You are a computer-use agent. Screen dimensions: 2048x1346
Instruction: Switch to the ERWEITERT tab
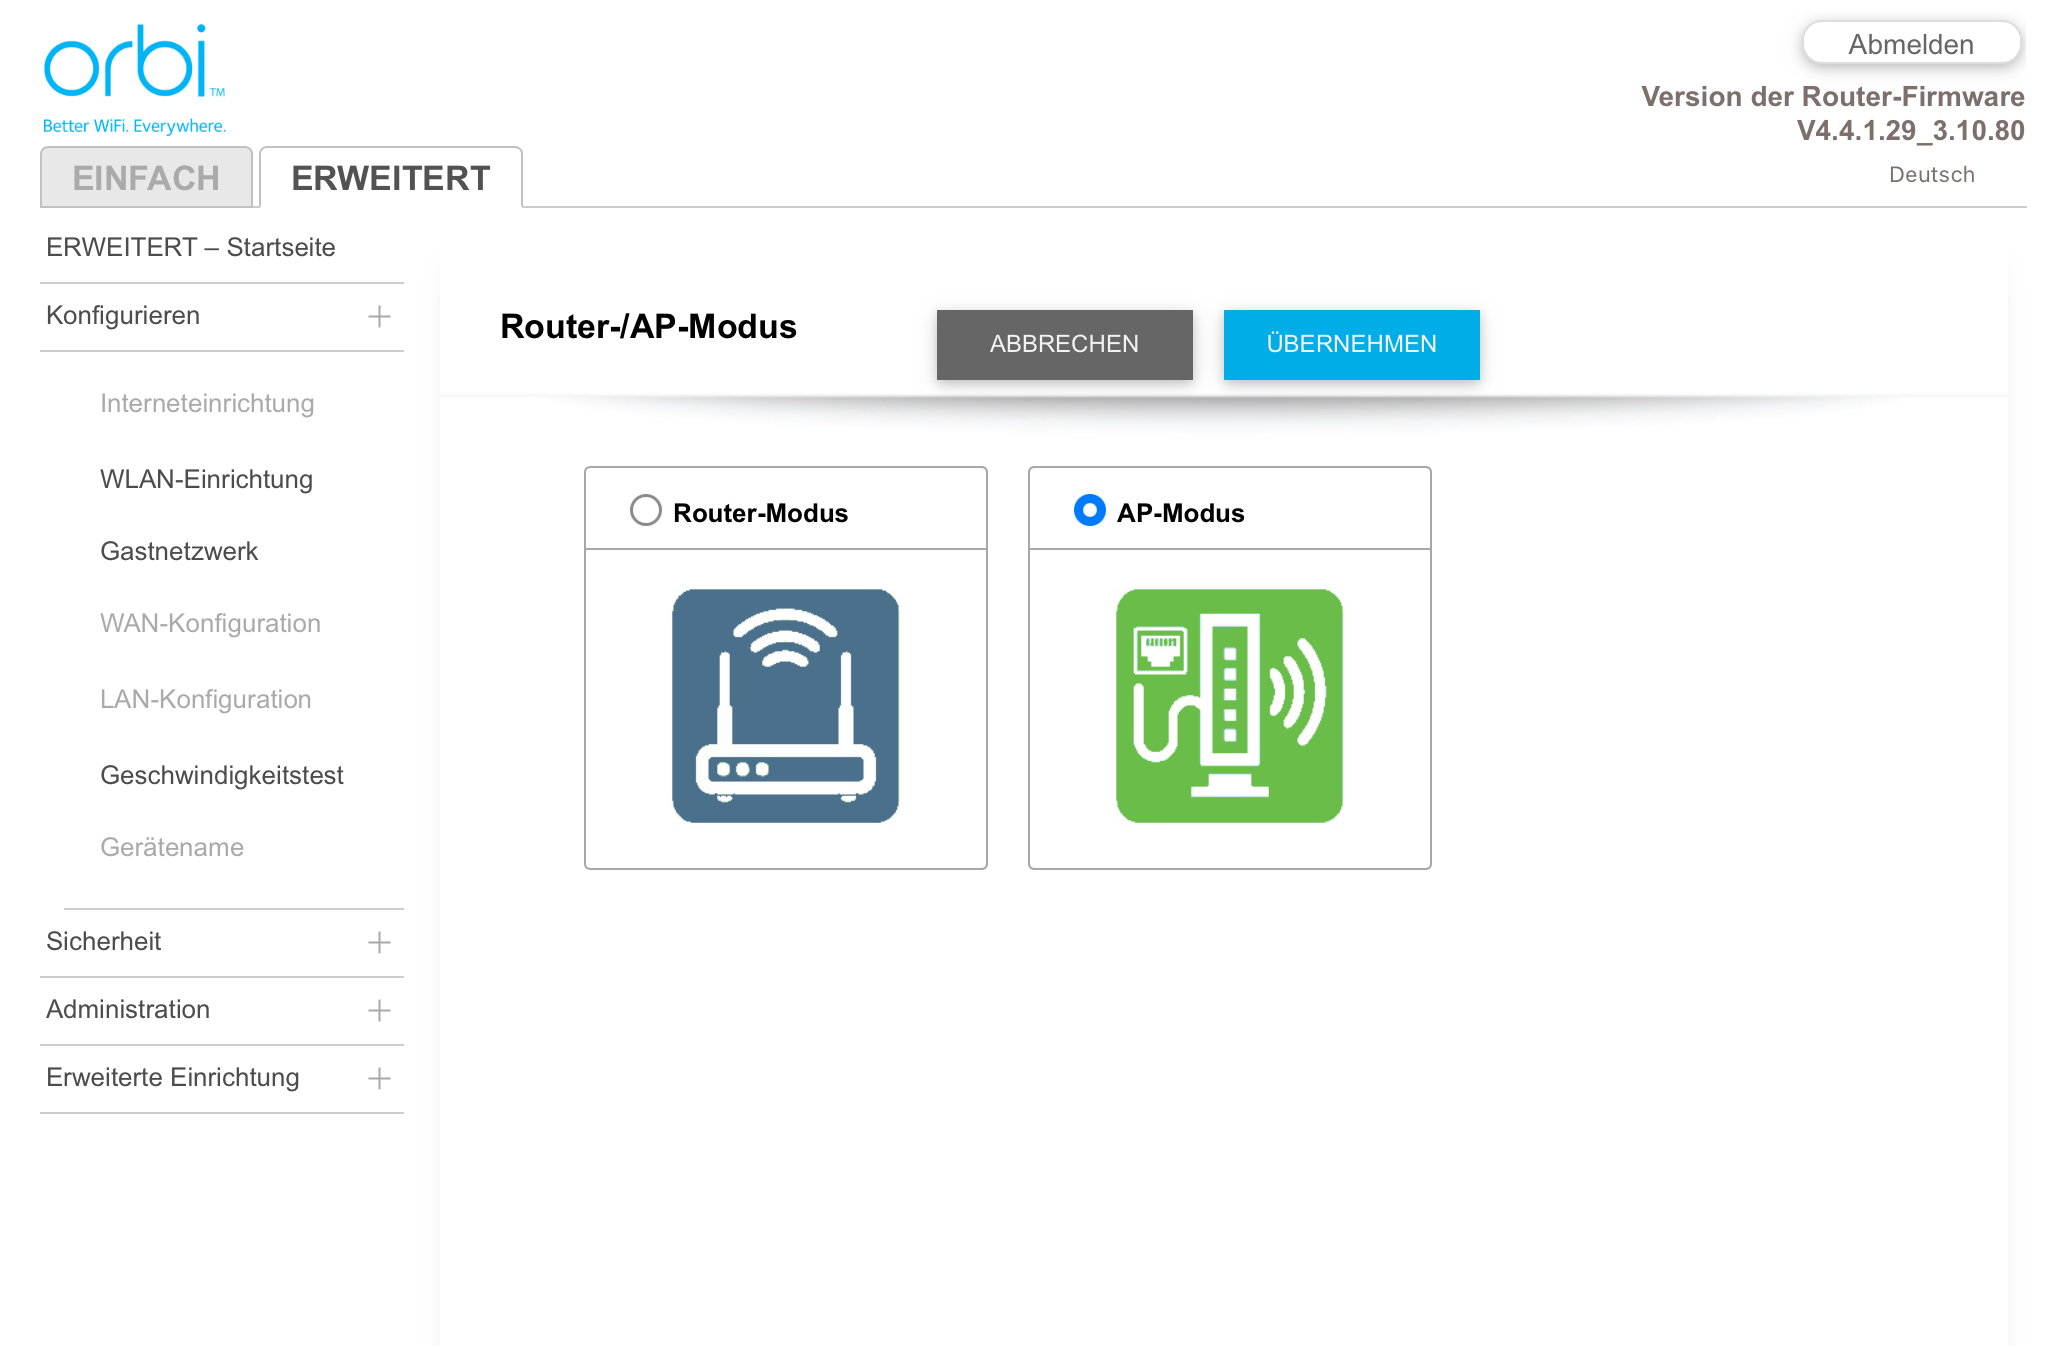pyautogui.click(x=390, y=178)
